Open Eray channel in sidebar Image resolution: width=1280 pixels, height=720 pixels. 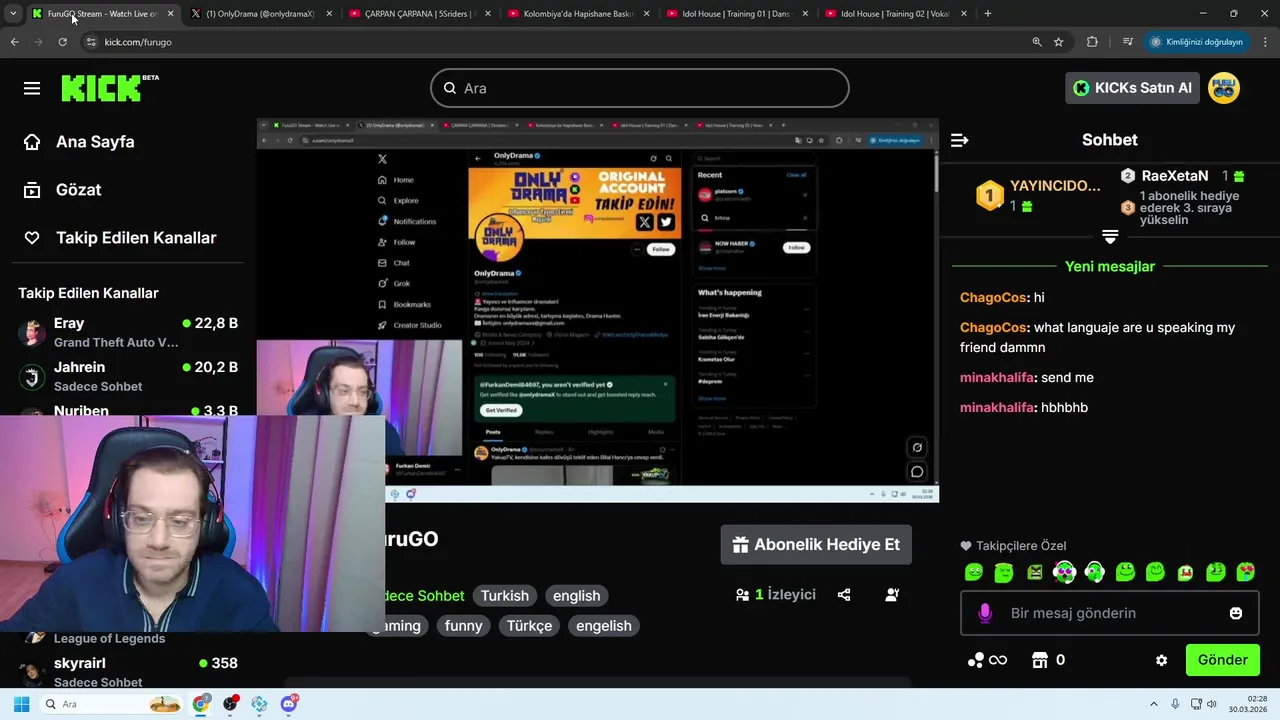coord(128,332)
